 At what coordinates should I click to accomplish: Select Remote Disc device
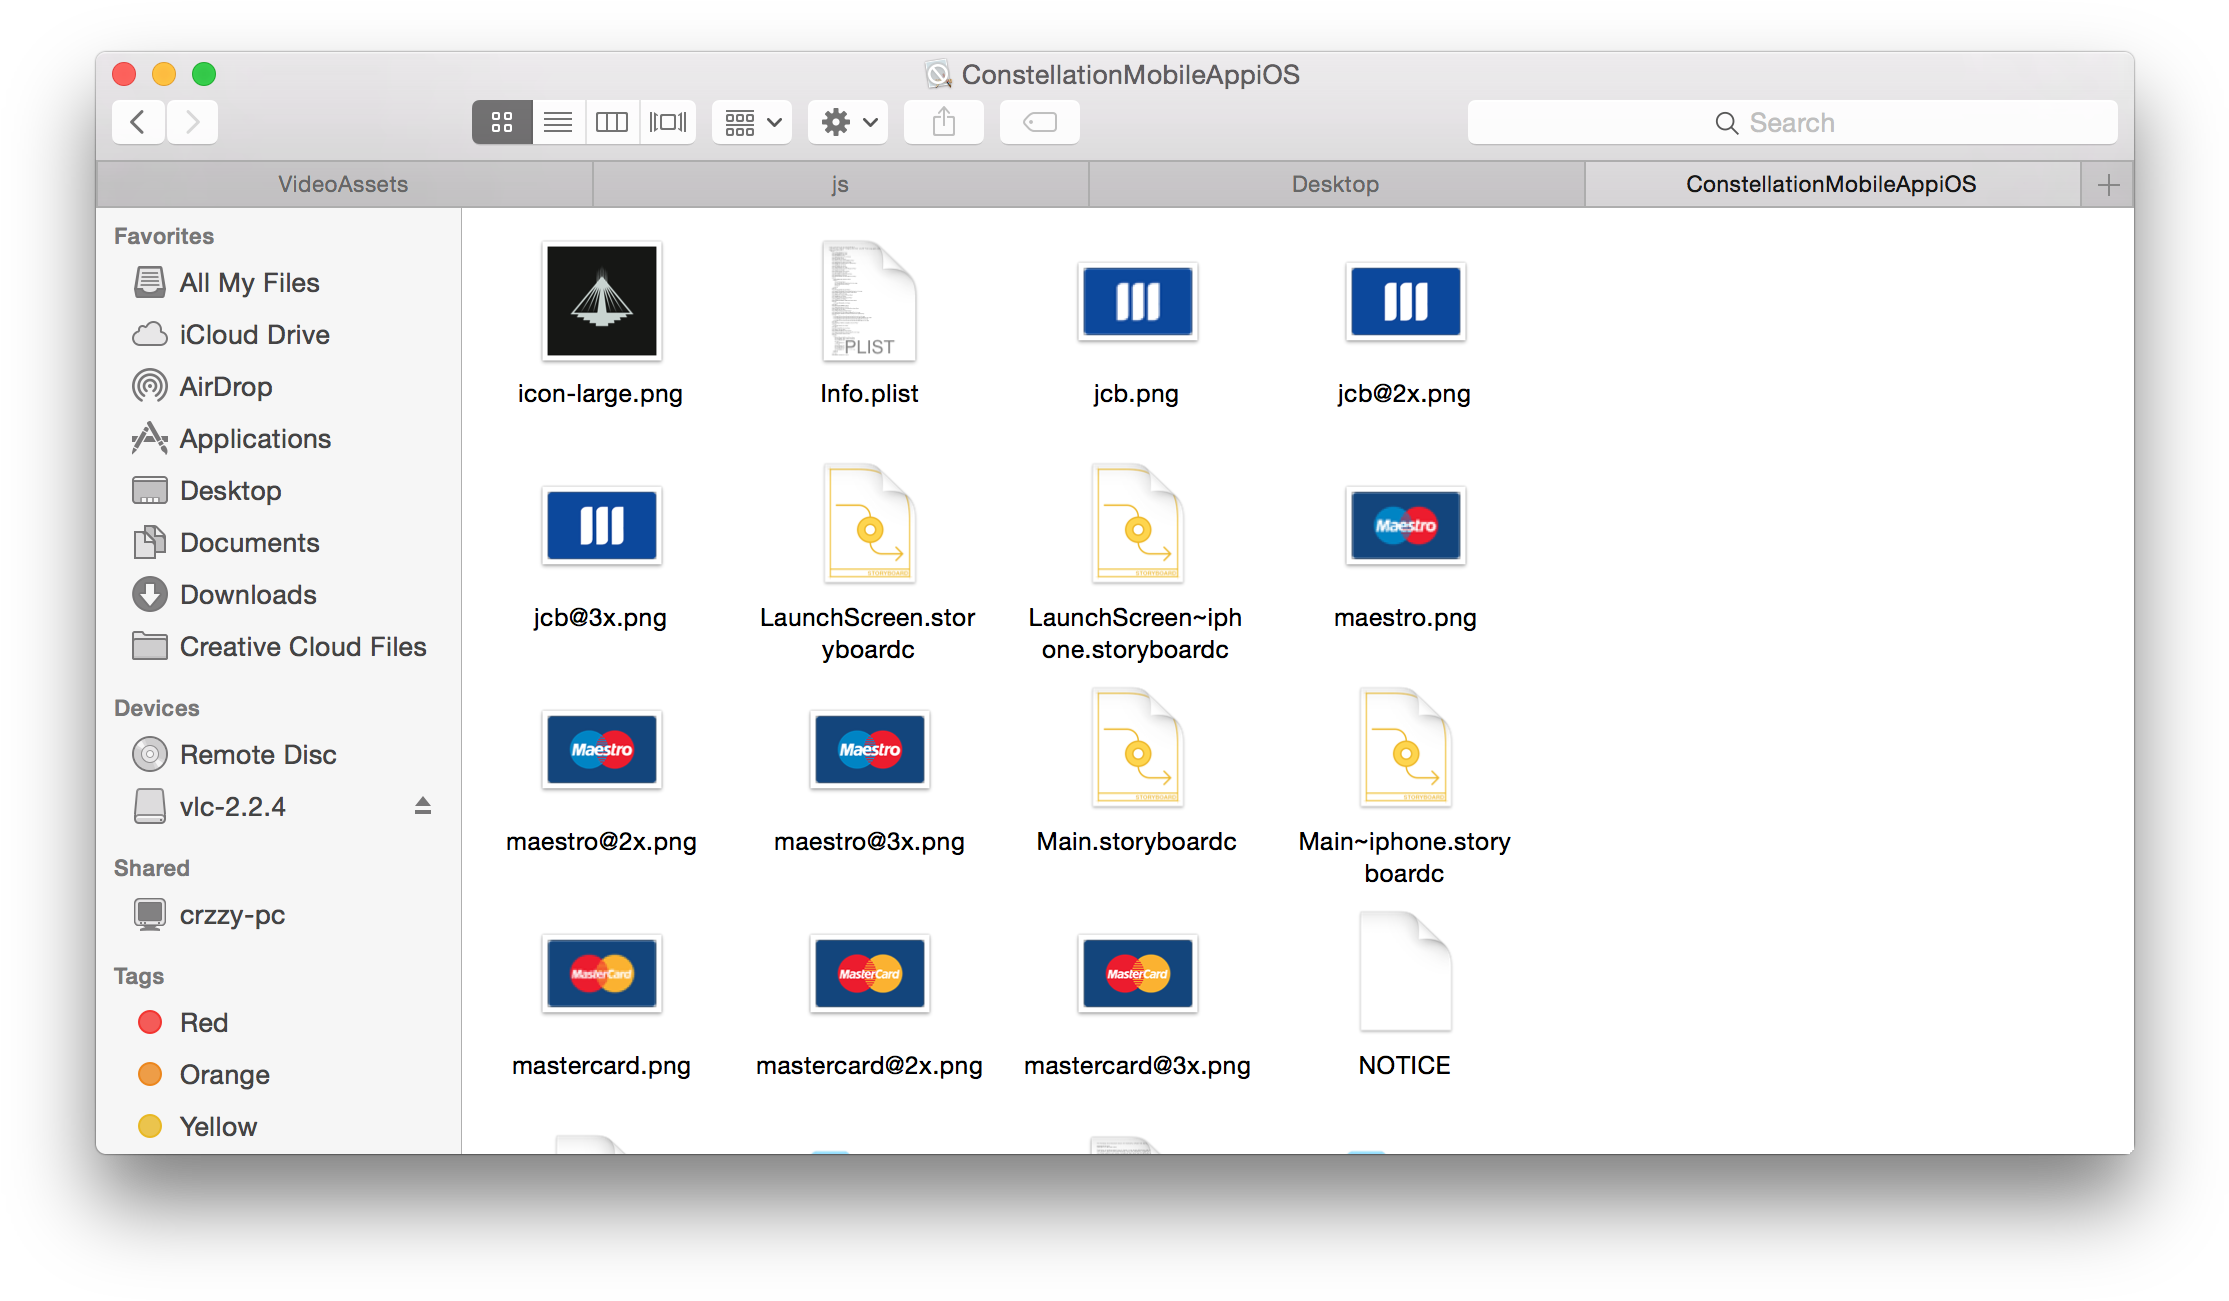(x=278, y=755)
